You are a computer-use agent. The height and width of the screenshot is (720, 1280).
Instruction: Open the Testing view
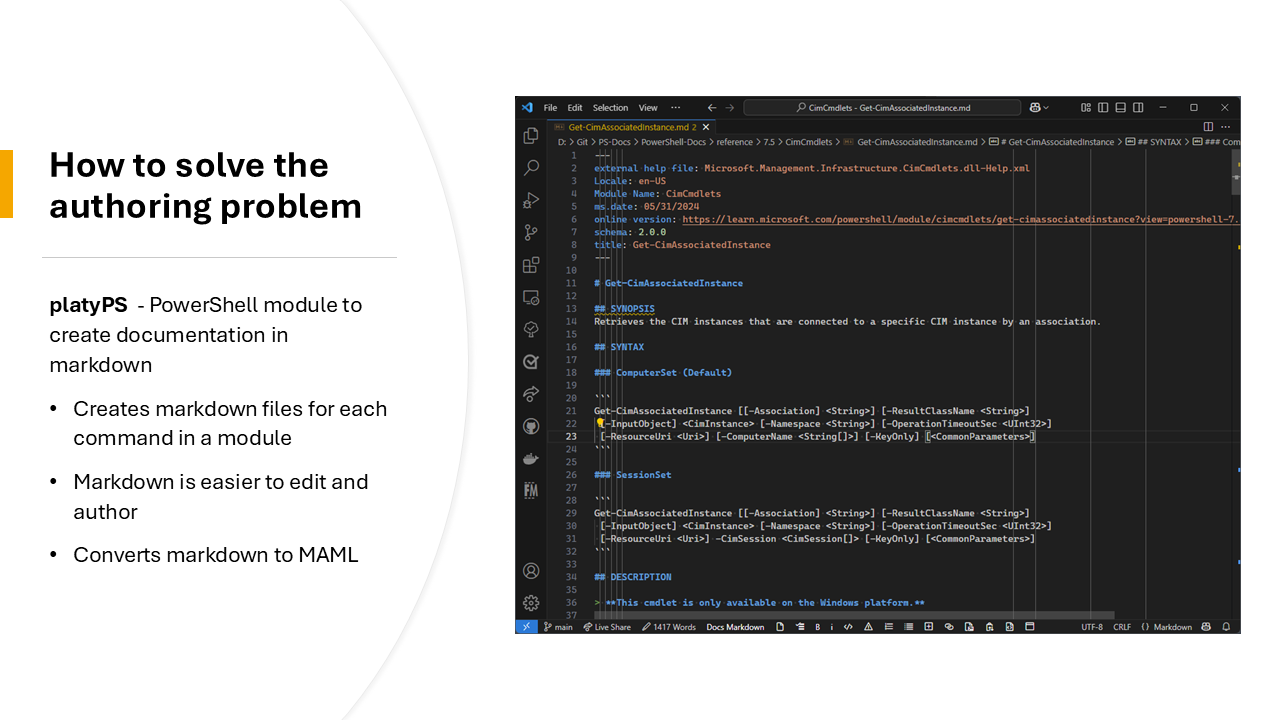pos(530,360)
